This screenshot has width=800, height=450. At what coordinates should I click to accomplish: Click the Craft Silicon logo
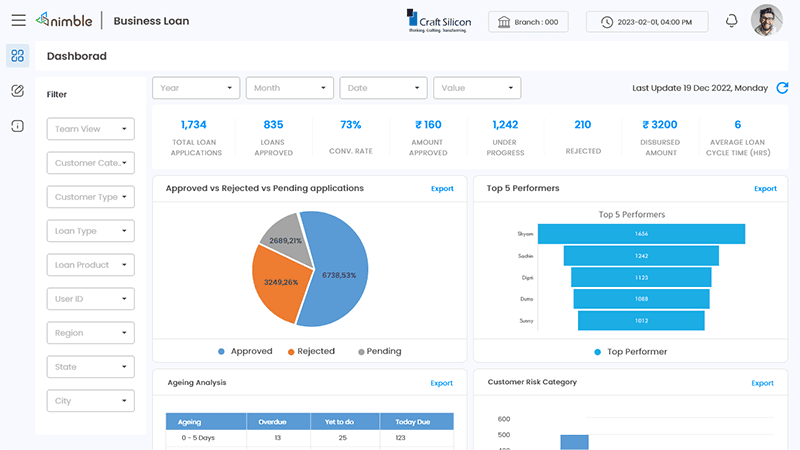click(439, 21)
